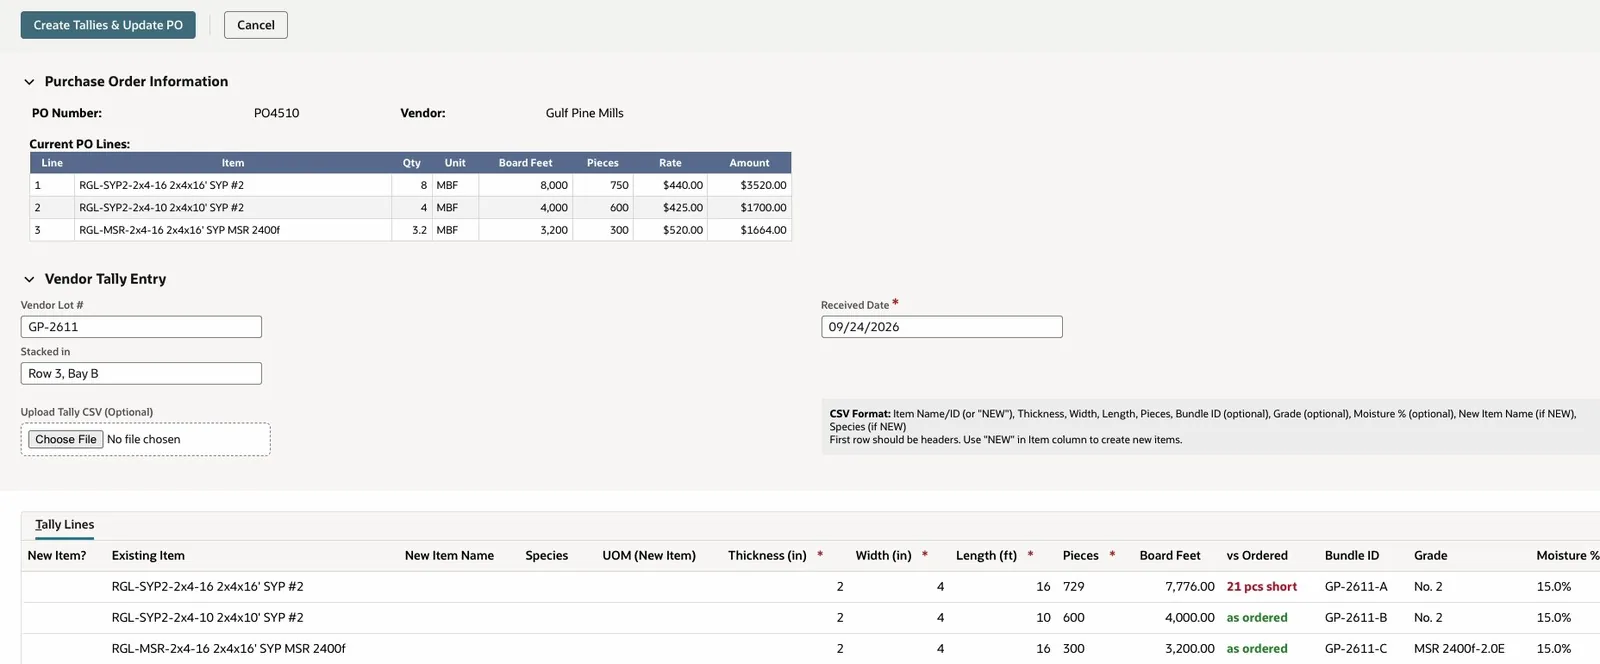This screenshot has width=1600, height=664.
Task: Click PO number PO4510
Action: coord(276,113)
